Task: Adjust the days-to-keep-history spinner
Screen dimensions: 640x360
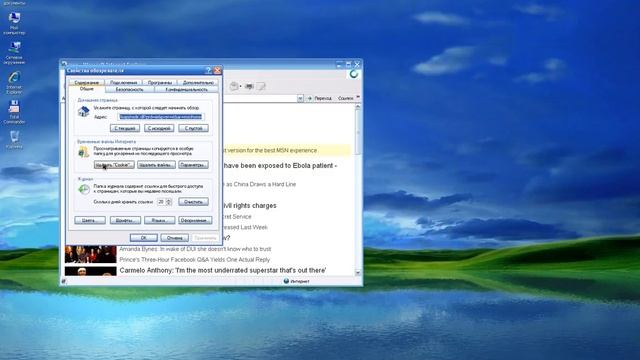Action: (169, 202)
